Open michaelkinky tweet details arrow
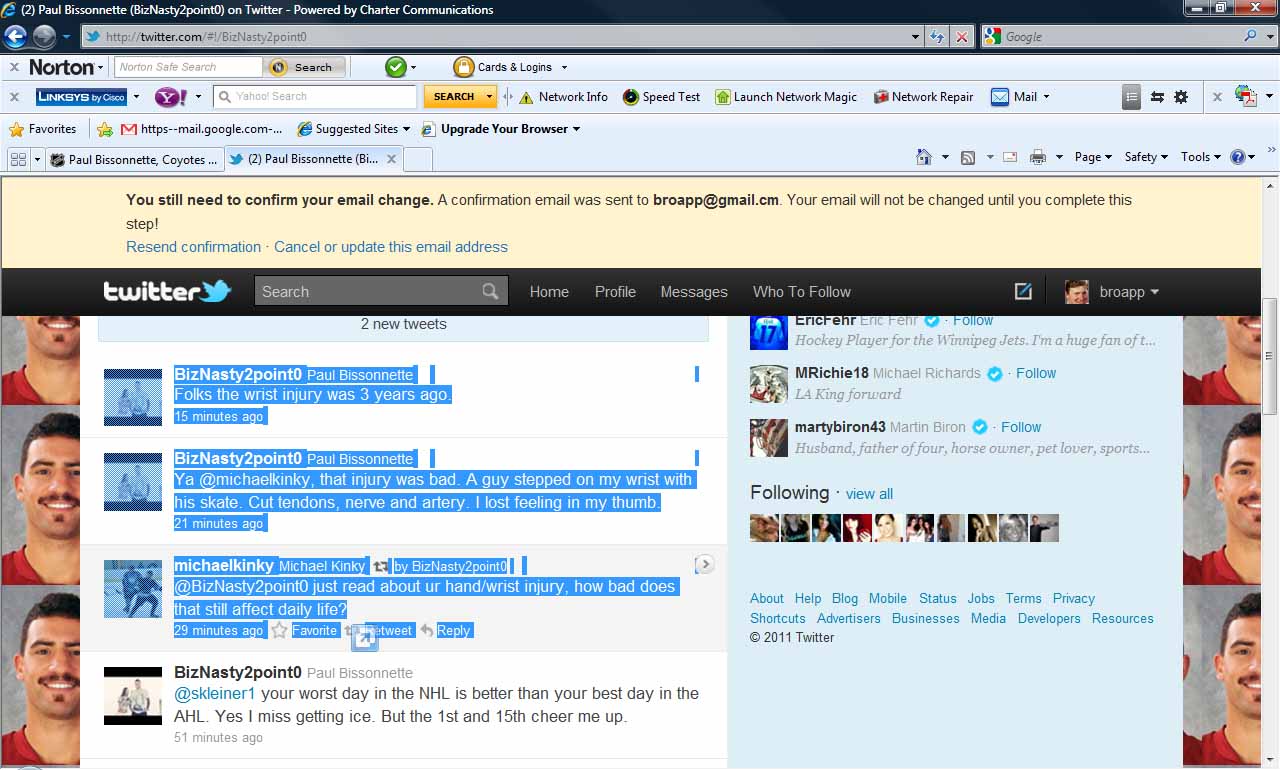The width and height of the screenshot is (1280, 770). (704, 565)
